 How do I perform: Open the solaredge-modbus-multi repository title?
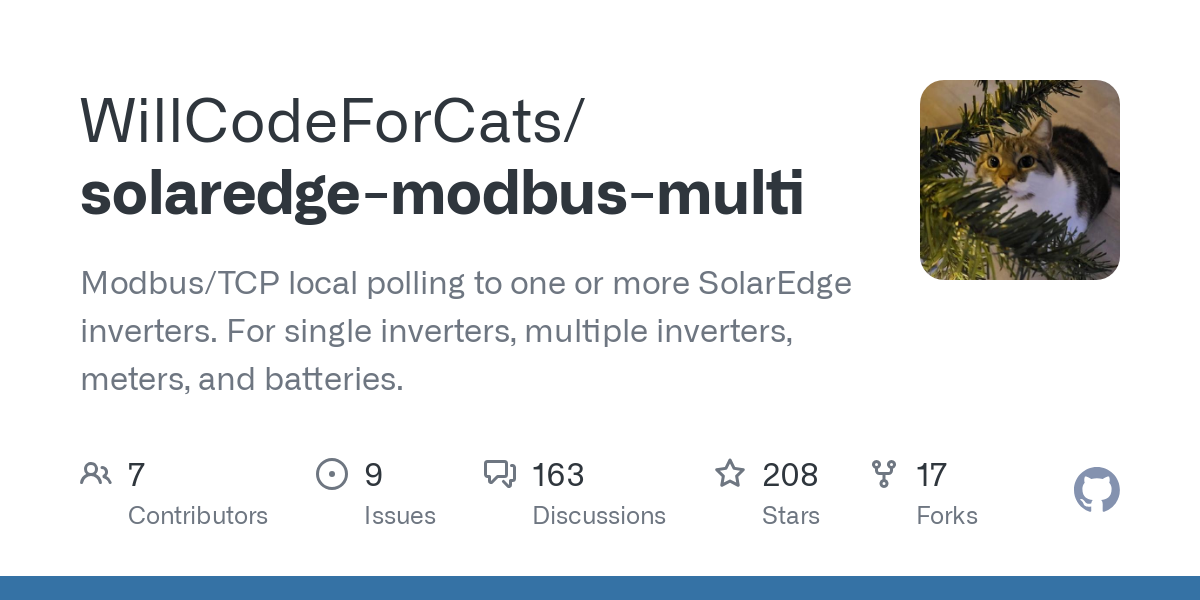pyautogui.click(x=441, y=193)
